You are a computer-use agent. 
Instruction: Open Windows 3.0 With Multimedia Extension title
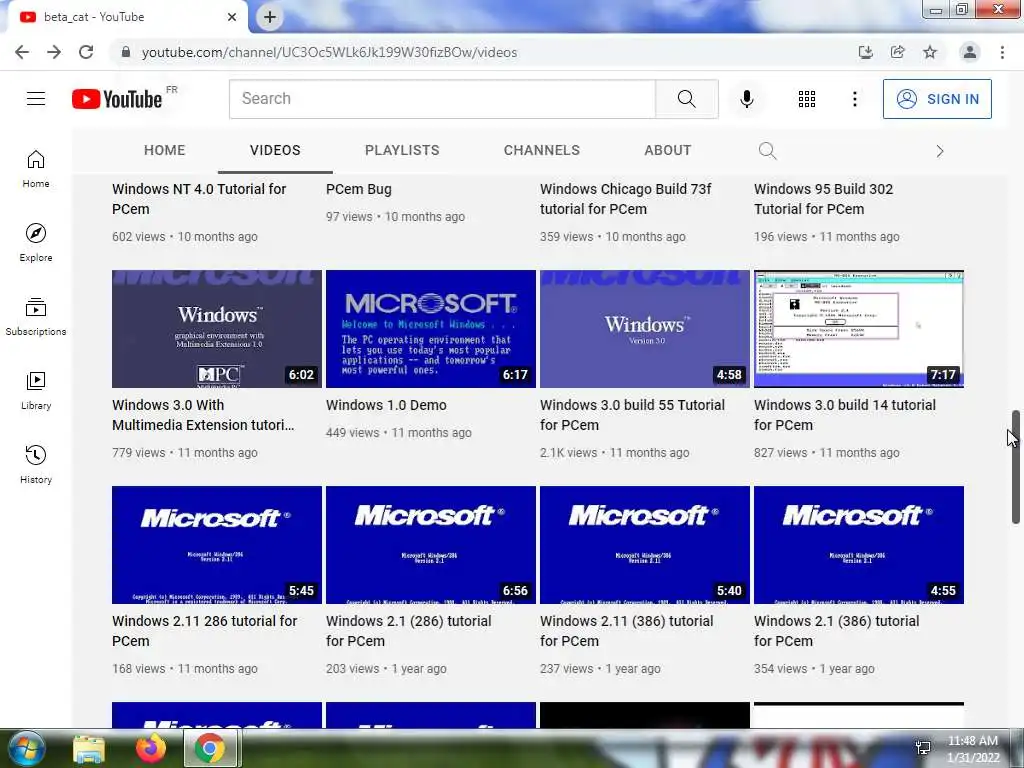point(203,415)
